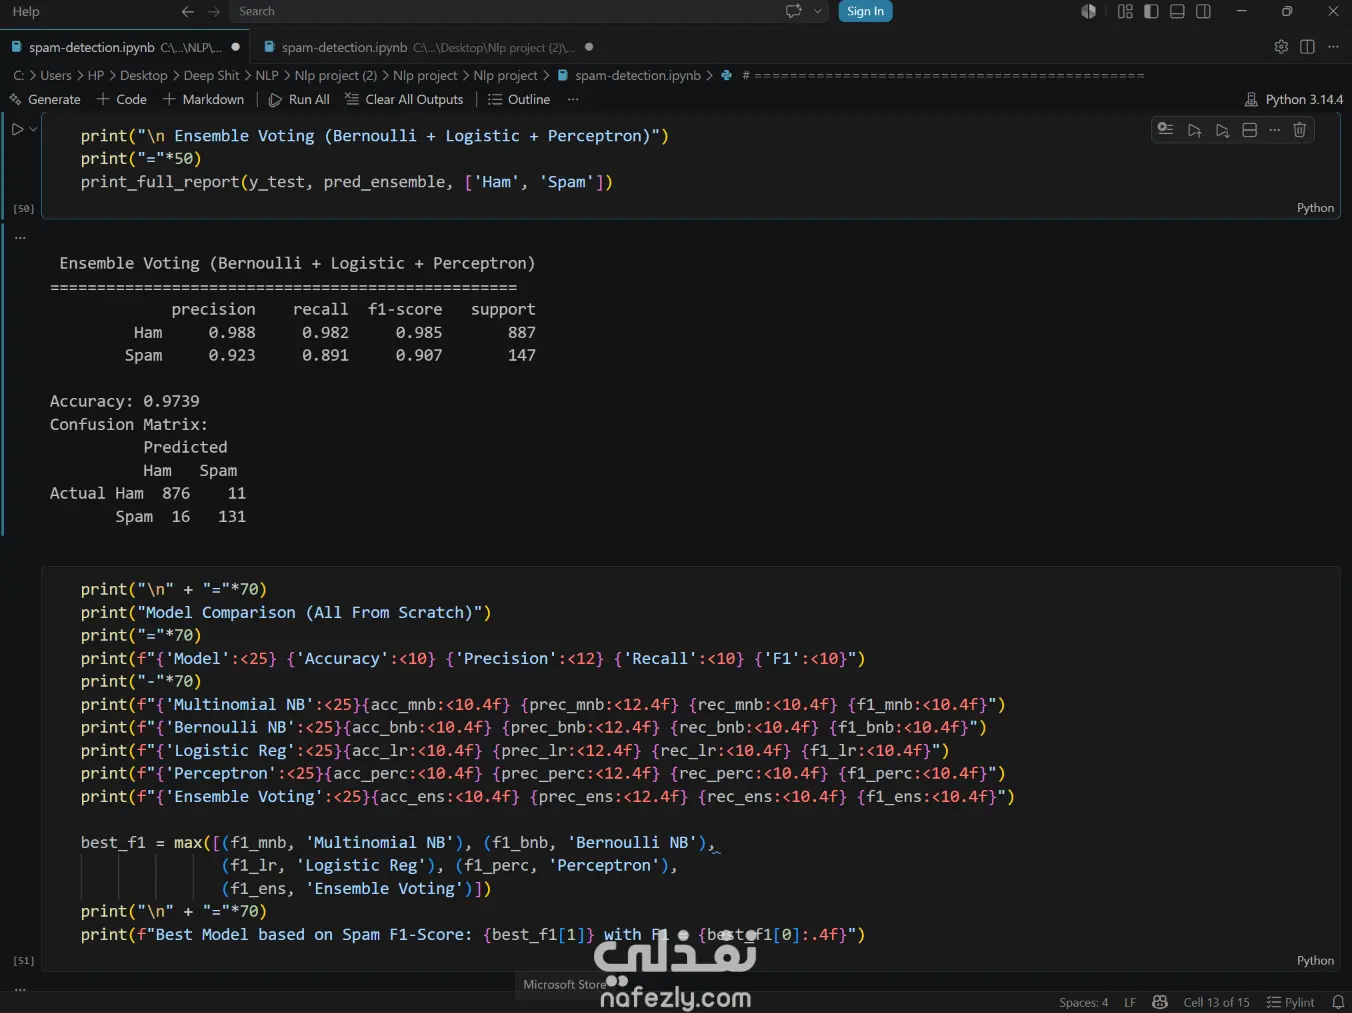Screen dimensions: 1352x1013
Task: Open notebook settings gear icon
Action: pyautogui.click(x=1281, y=47)
